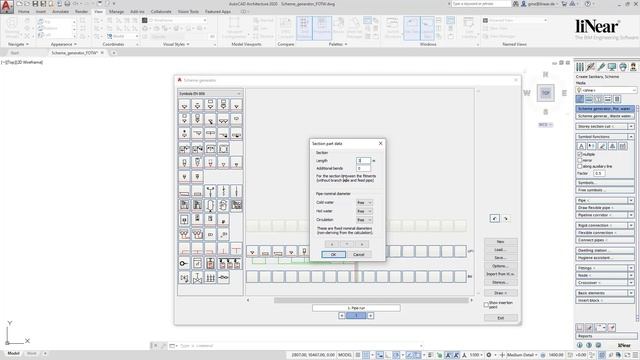Select the Model layout tab
The height and width of the screenshot is (360, 640).
(x=13, y=353)
